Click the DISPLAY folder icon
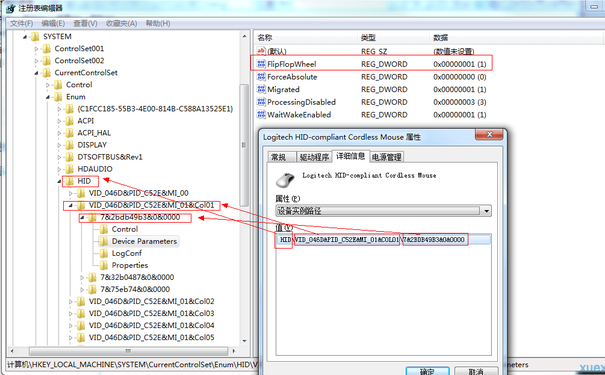 pos(69,145)
